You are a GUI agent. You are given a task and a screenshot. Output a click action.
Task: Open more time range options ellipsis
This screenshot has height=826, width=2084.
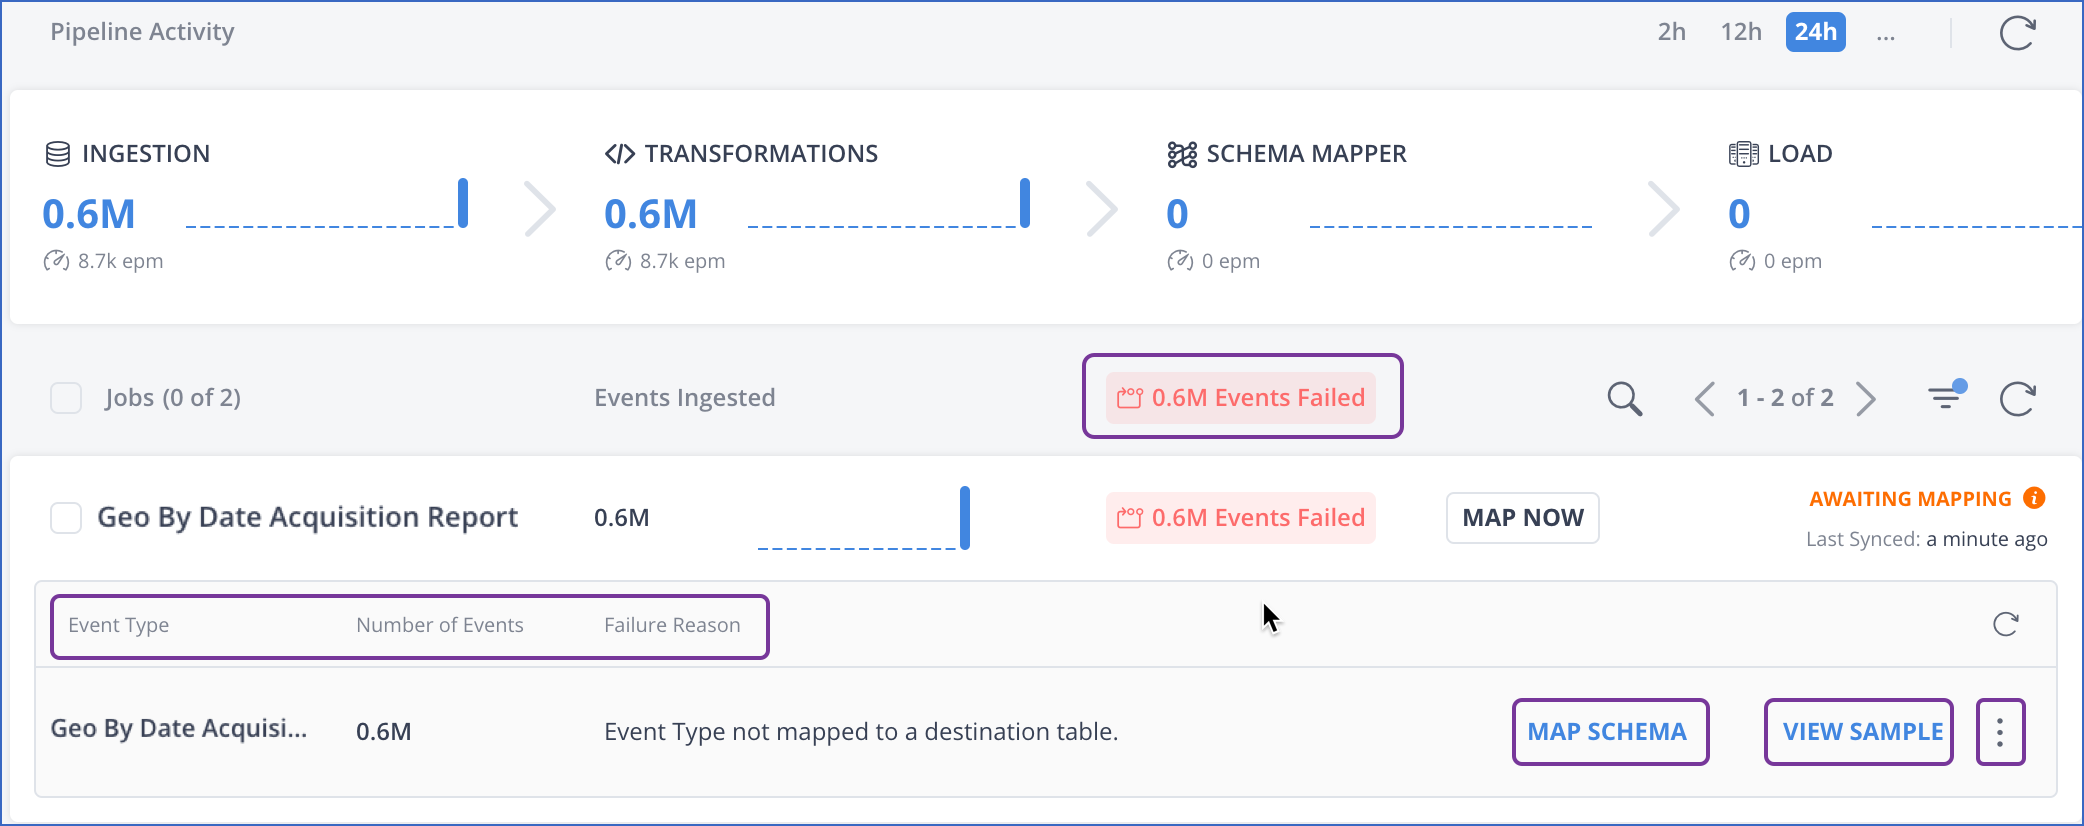(x=1885, y=36)
